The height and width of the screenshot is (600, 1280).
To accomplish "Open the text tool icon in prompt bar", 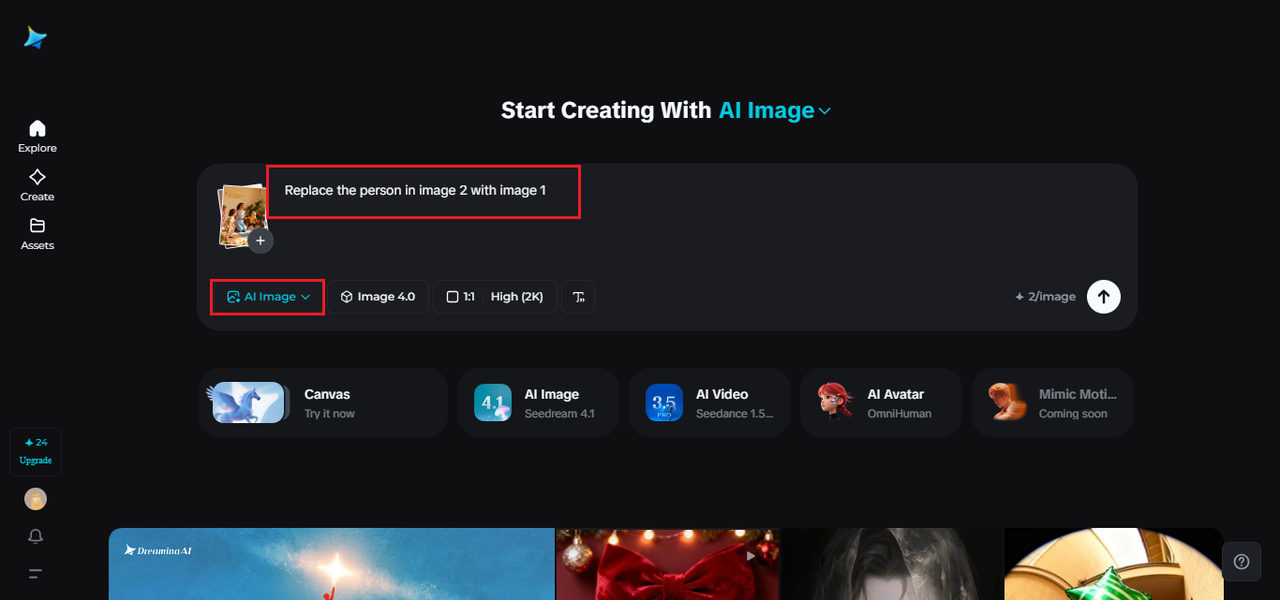I will click(x=578, y=297).
